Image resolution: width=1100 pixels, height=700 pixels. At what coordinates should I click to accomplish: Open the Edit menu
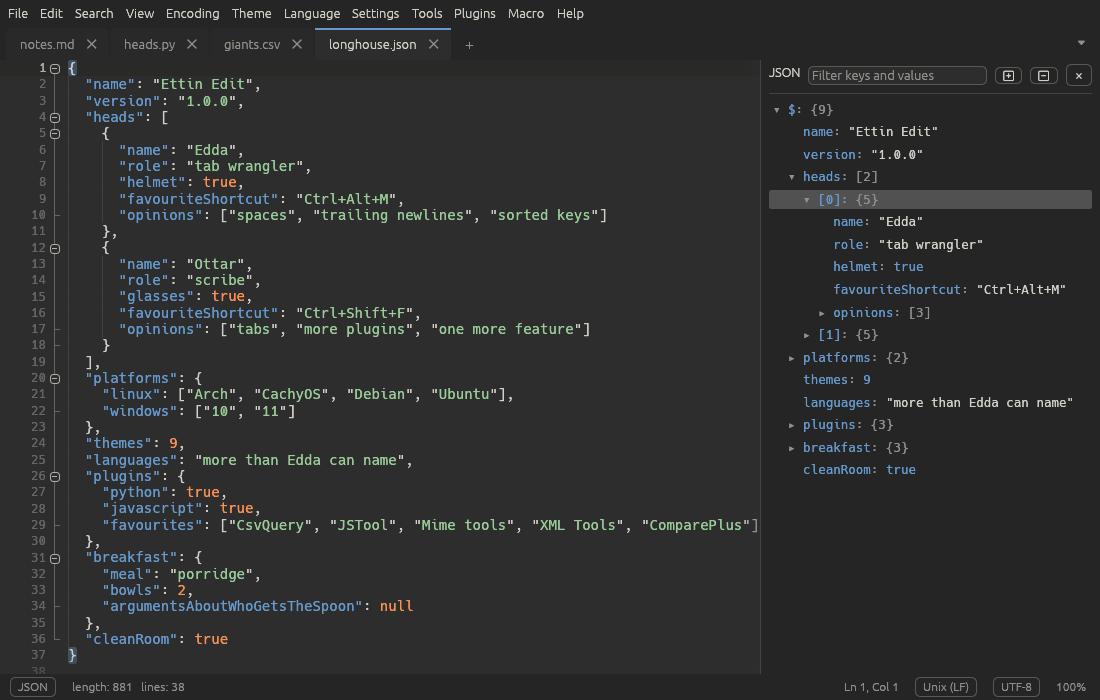pyautogui.click(x=51, y=13)
